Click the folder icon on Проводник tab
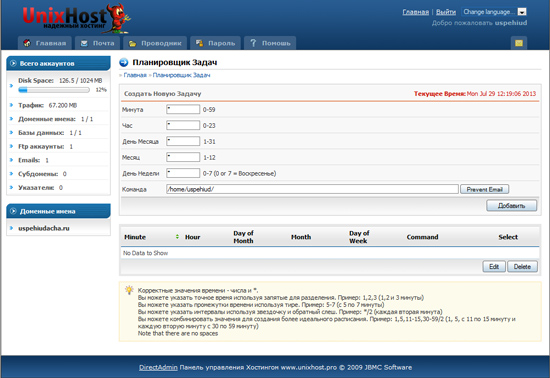Image resolution: width=550 pixels, height=378 pixels. pos(132,43)
